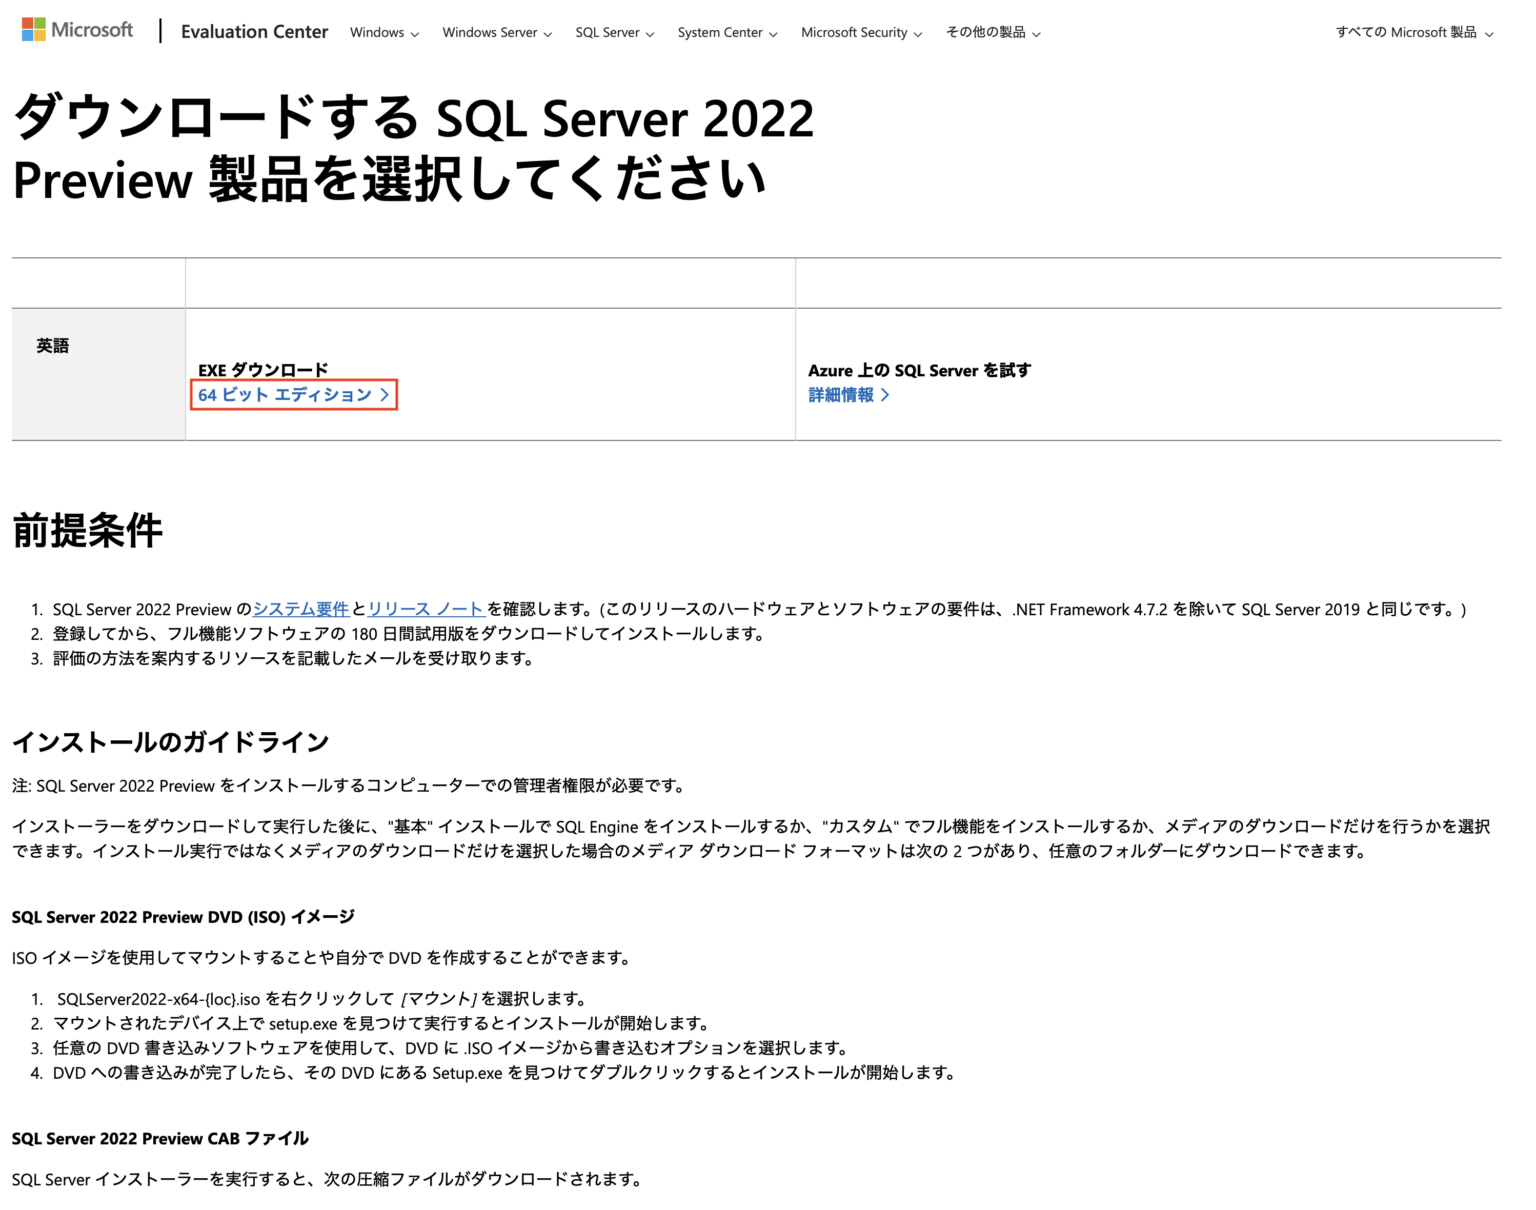This screenshot has width=1536, height=1210.
Task: Open the リリース ノート link
Action: 424,609
